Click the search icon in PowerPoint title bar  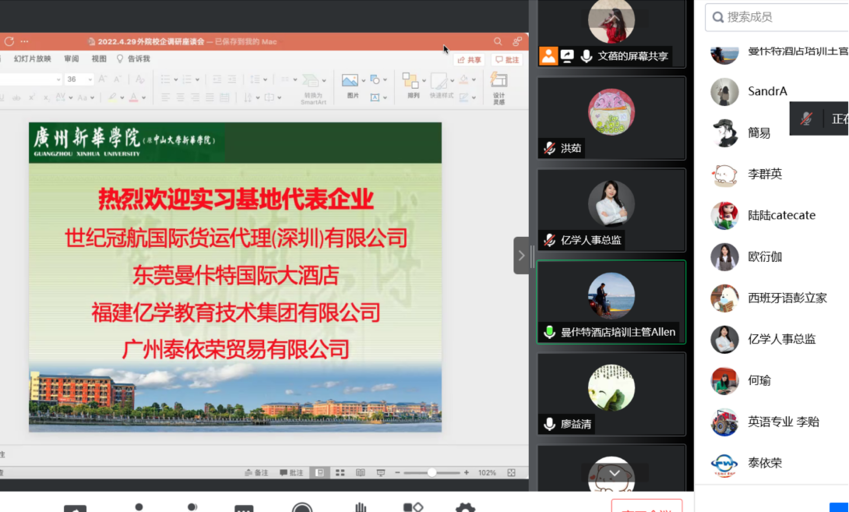pos(497,42)
